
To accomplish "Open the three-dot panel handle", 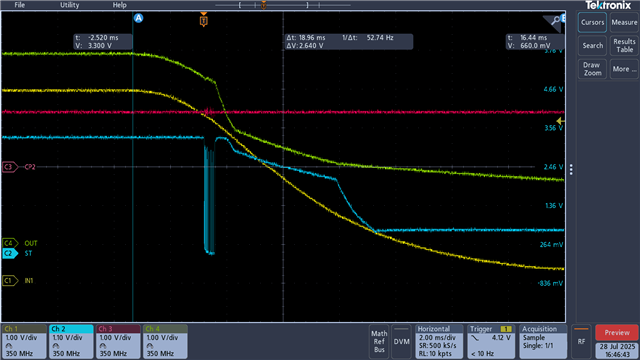I will [571, 169].
